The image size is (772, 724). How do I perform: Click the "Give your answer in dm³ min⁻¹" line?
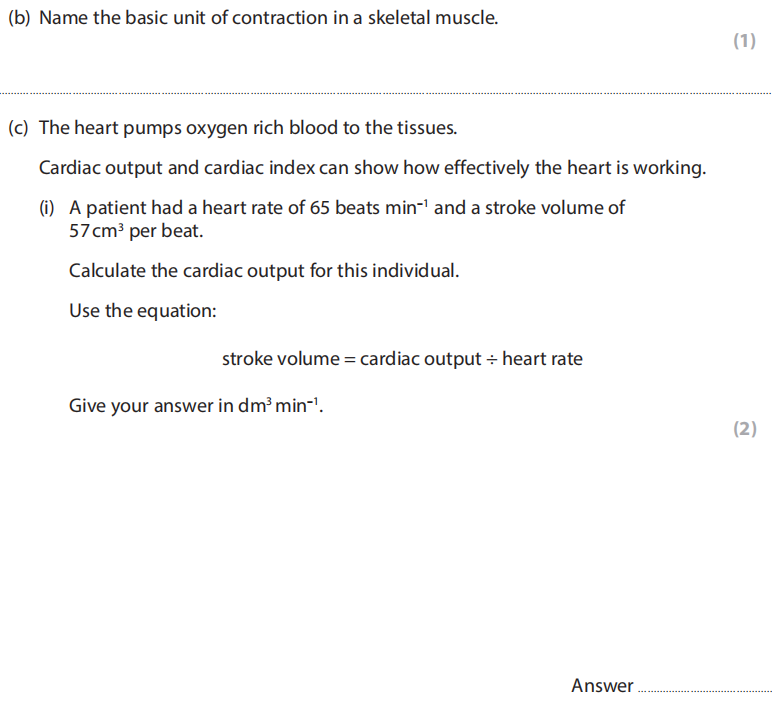tap(197, 406)
